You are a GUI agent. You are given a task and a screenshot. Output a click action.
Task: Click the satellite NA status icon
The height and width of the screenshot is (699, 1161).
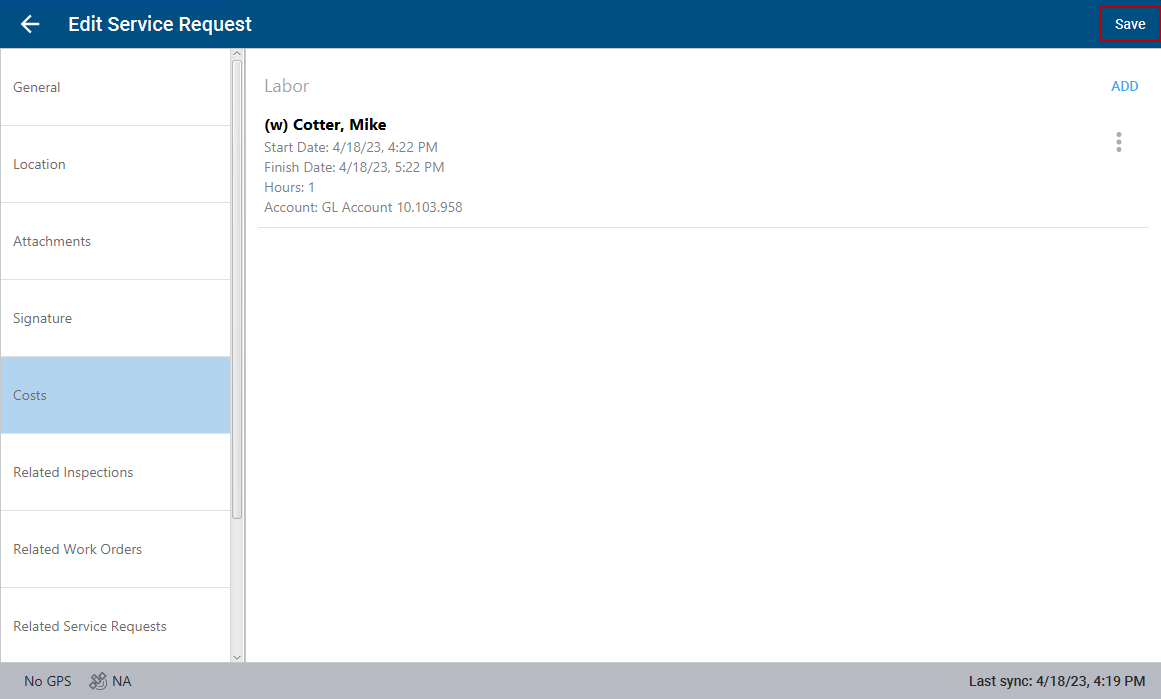point(99,681)
